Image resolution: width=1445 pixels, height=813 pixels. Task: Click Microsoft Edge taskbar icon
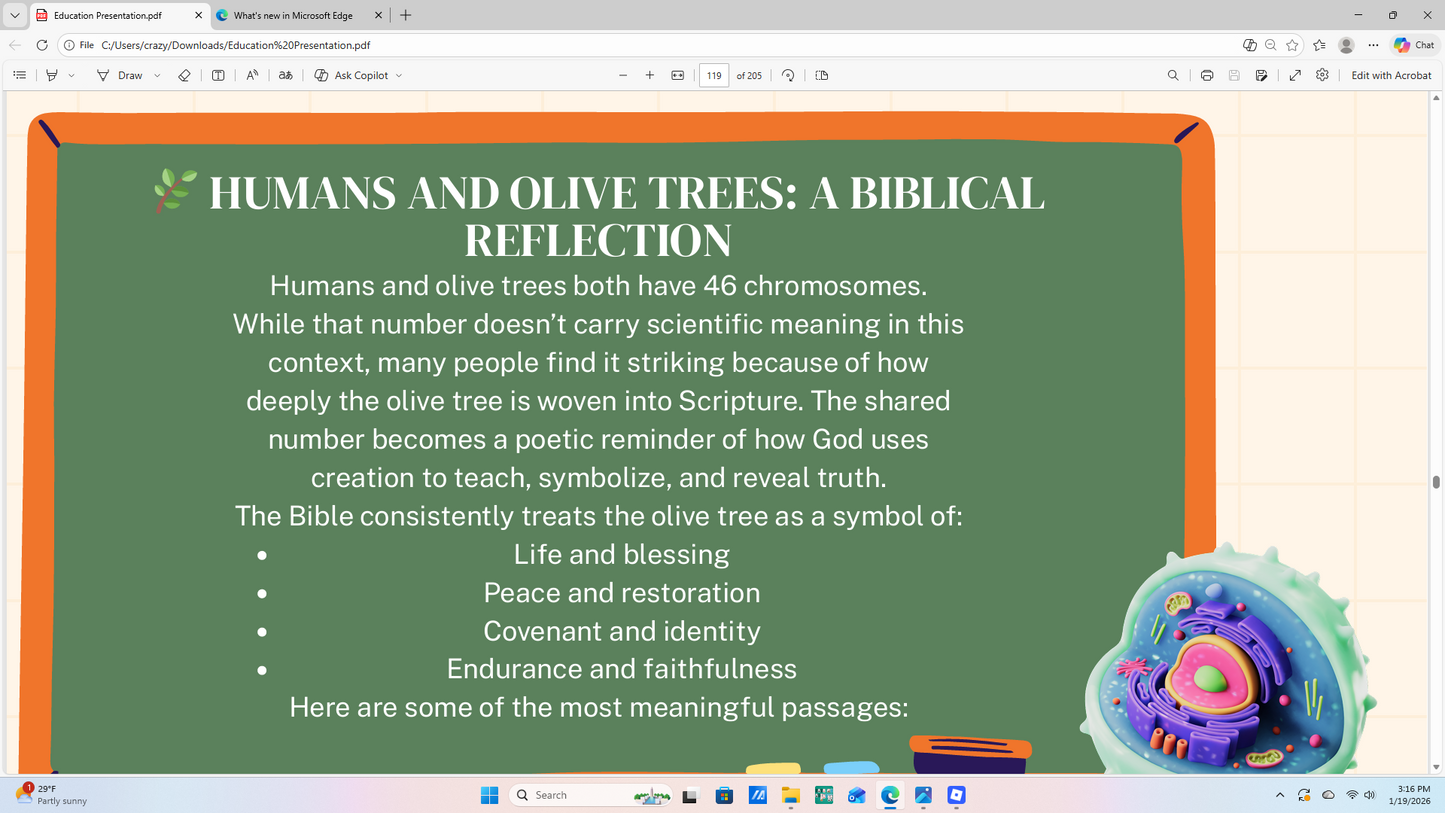pos(890,795)
